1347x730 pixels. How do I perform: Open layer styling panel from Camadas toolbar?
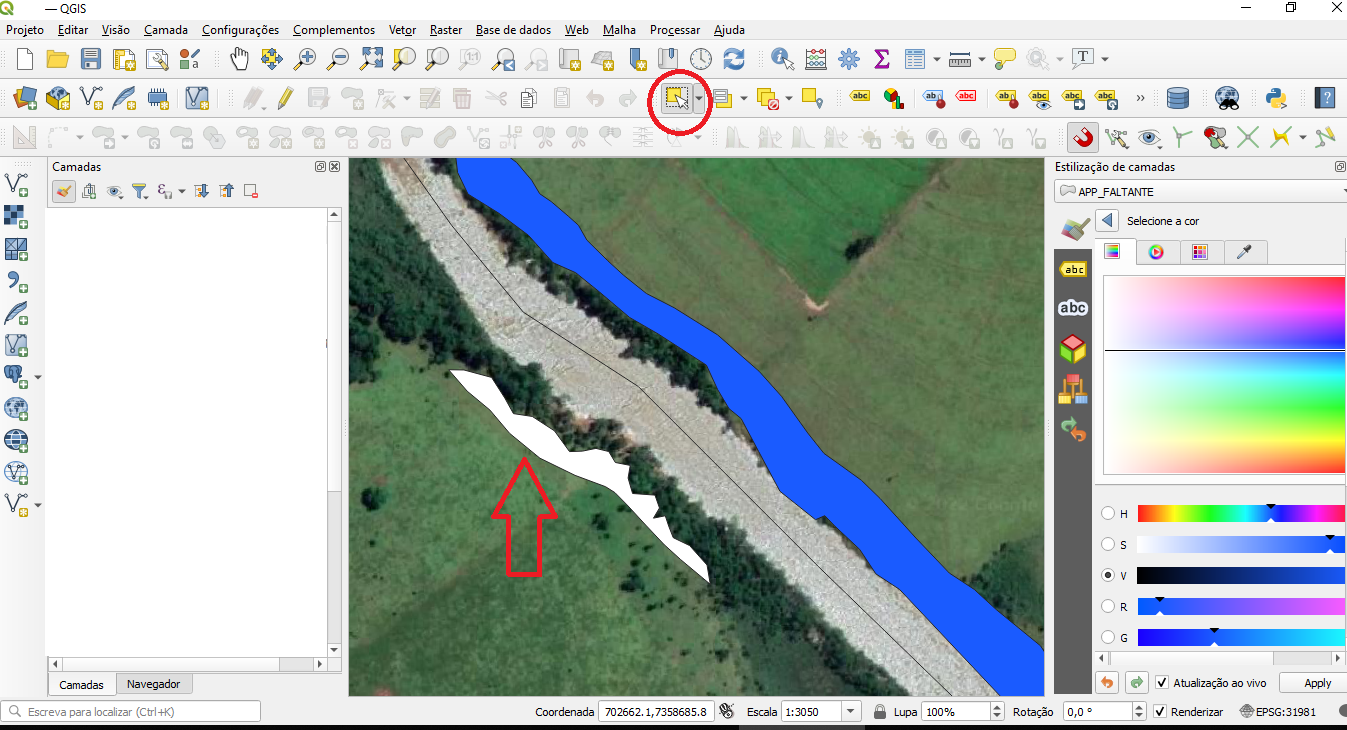(63, 191)
